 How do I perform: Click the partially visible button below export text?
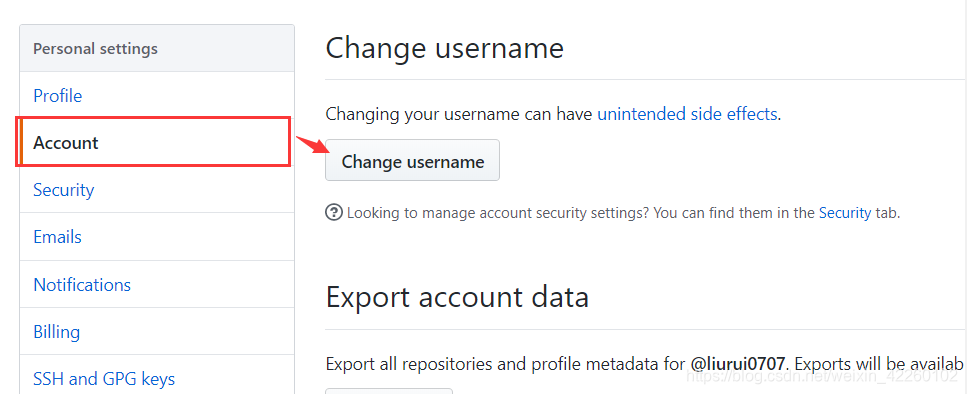(x=389, y=391)
